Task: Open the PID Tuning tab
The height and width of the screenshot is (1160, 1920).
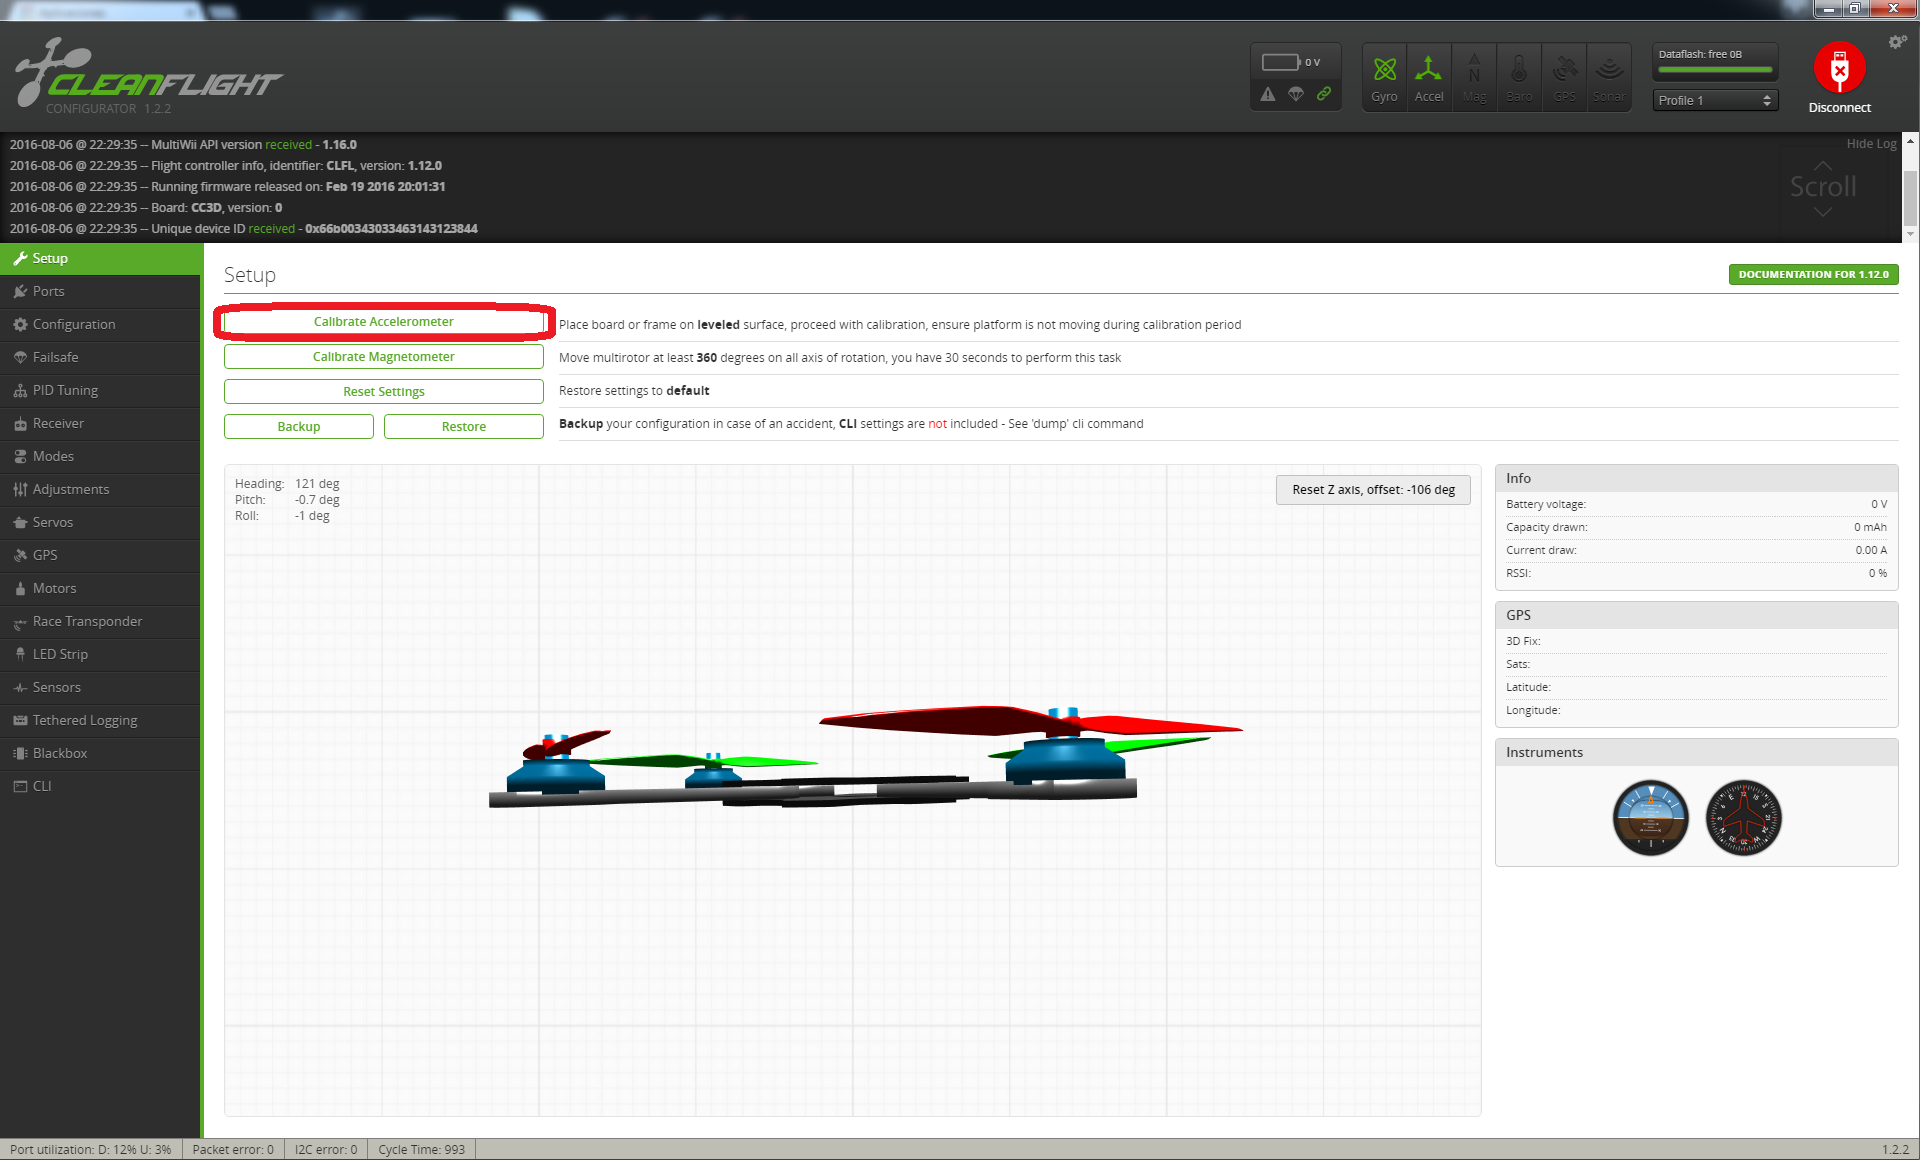Action: 65,390
